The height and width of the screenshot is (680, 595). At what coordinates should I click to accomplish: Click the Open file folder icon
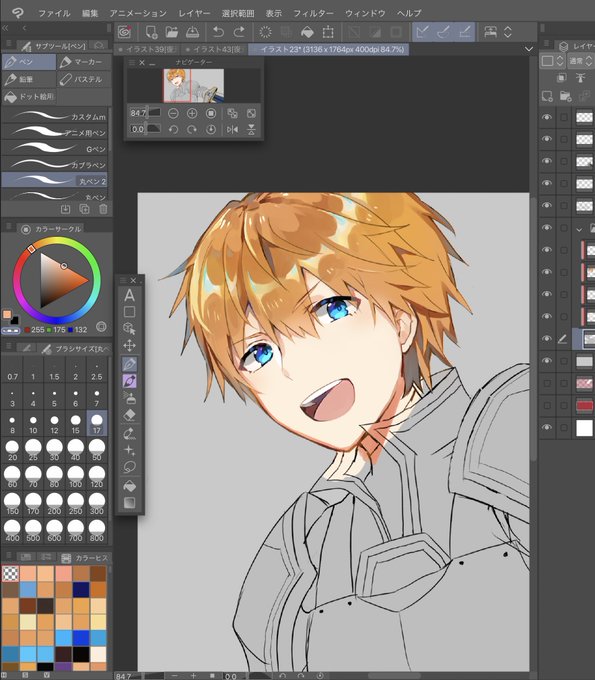pyautogui.click(x=172, y=32)
